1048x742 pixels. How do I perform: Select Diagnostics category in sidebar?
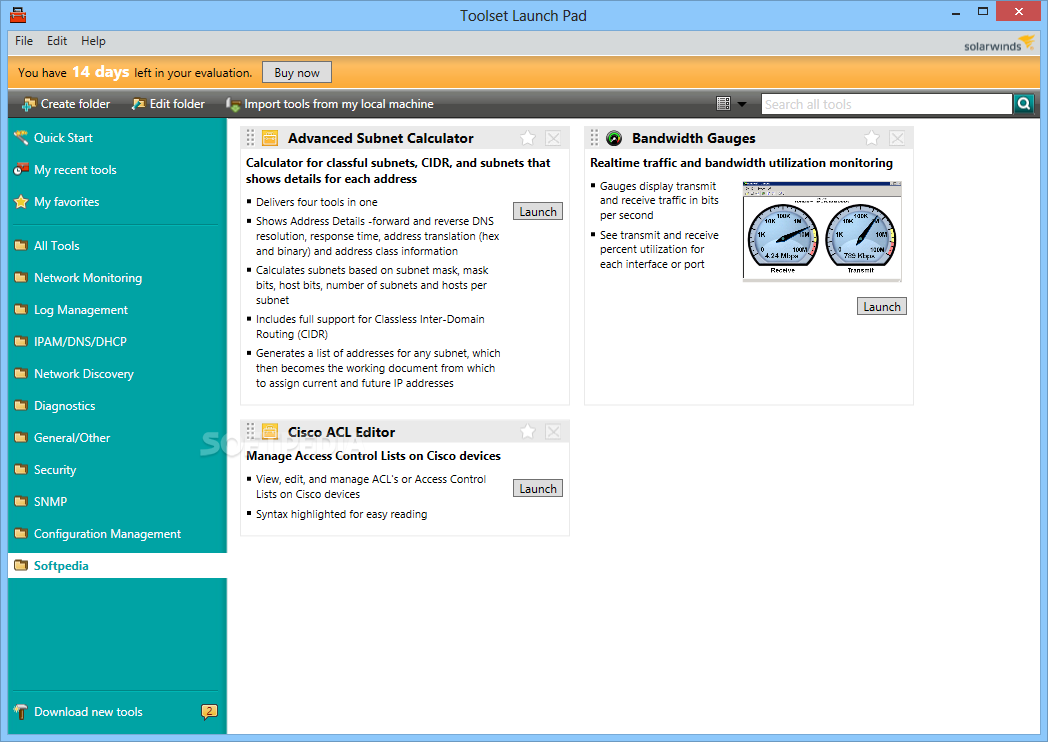tap(65, 406)
